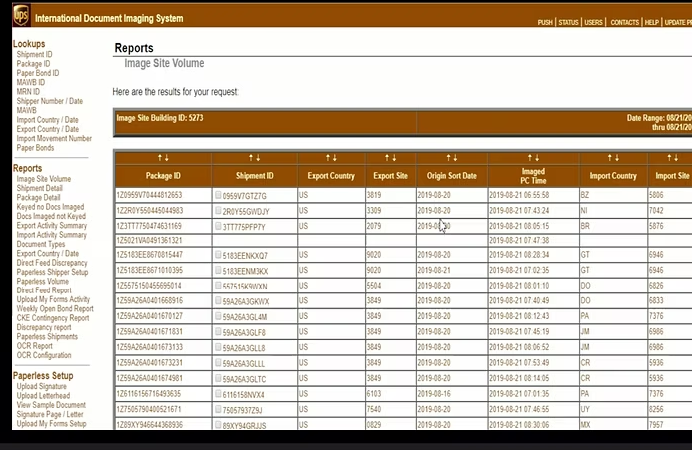This screenshot has height=450, width=692.
Task: Click HELP in the header menu
Action: coord(652,22)
